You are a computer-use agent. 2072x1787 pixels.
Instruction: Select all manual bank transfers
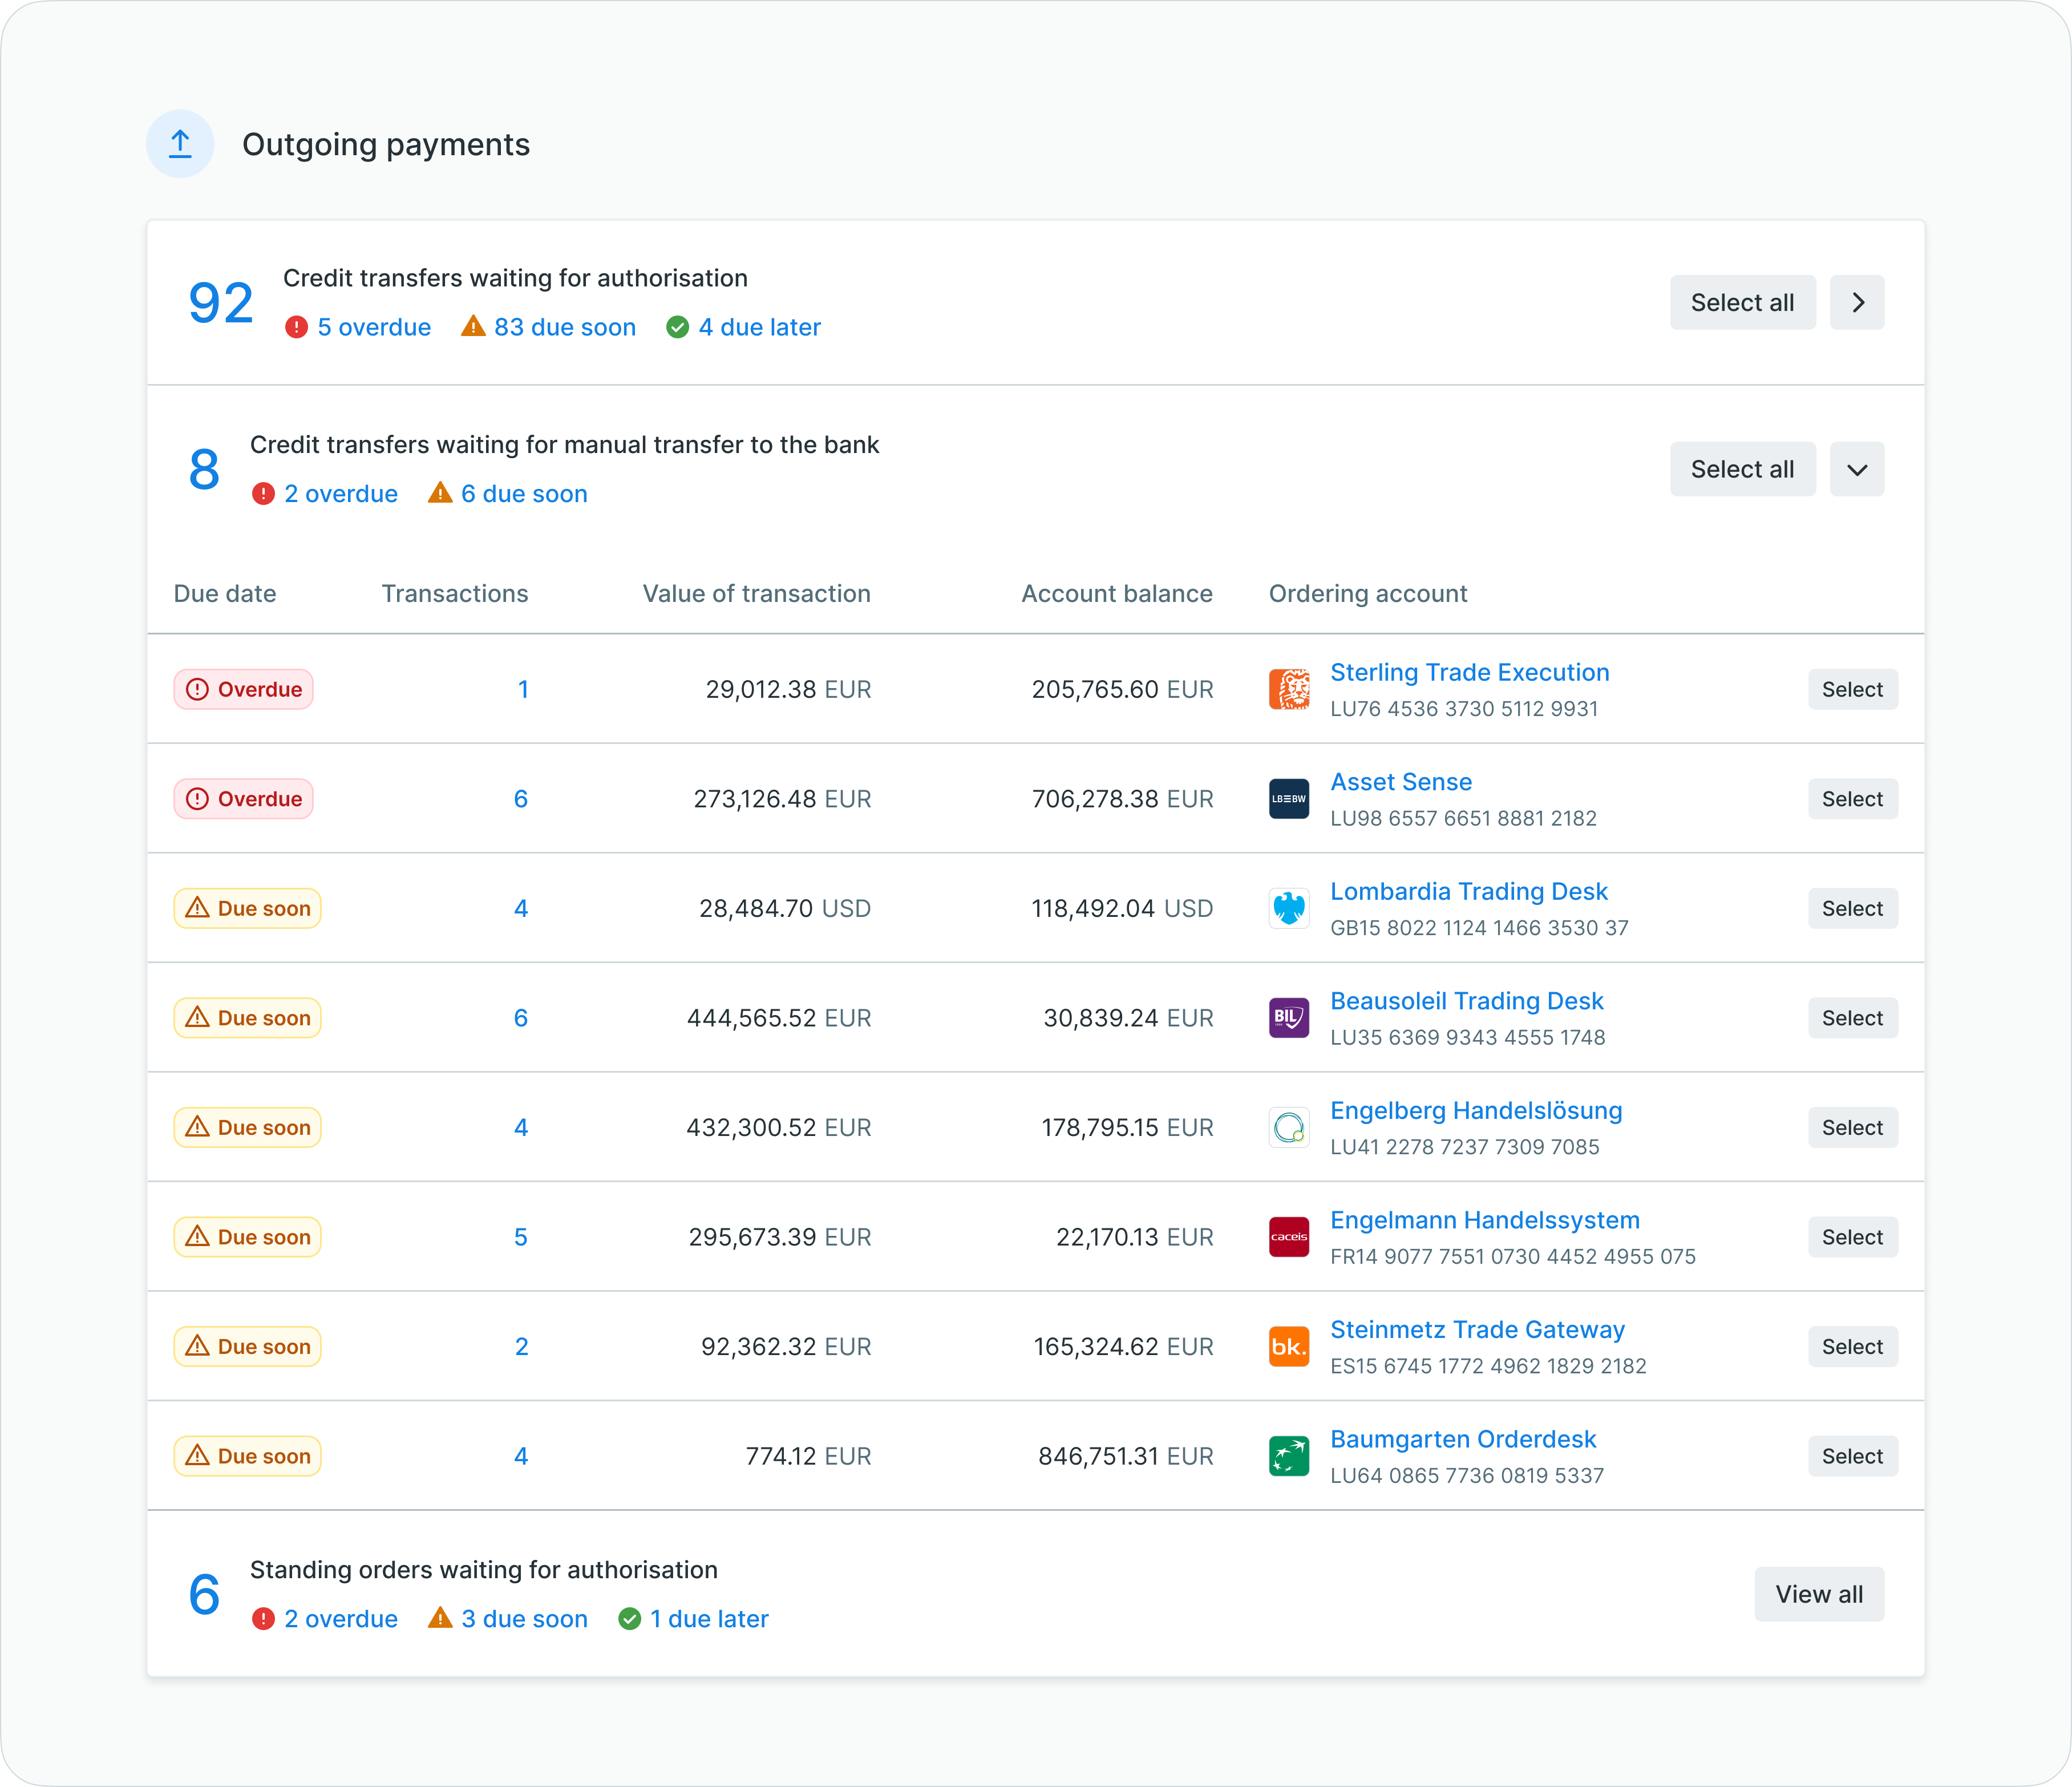(1741, 469)
